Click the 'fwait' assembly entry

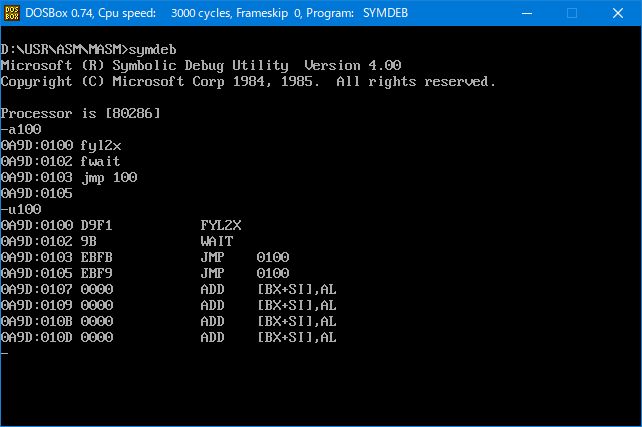(x=100, y=161)
